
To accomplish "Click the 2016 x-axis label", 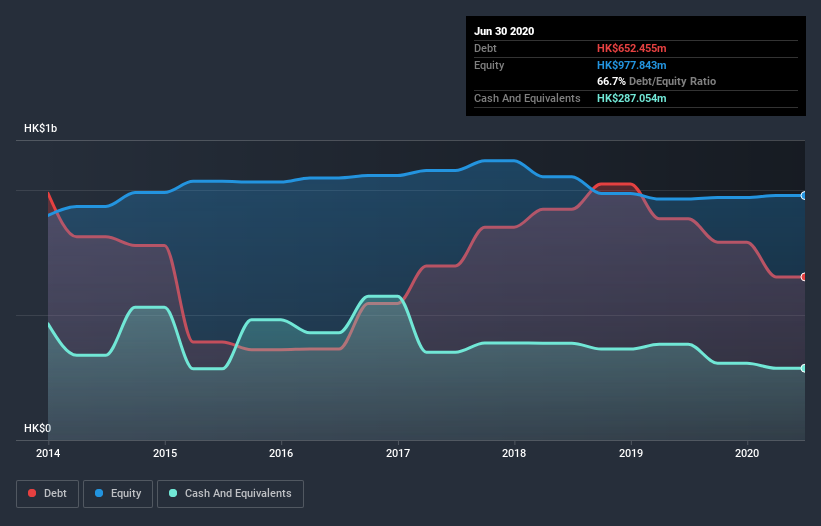I will 281,453.
